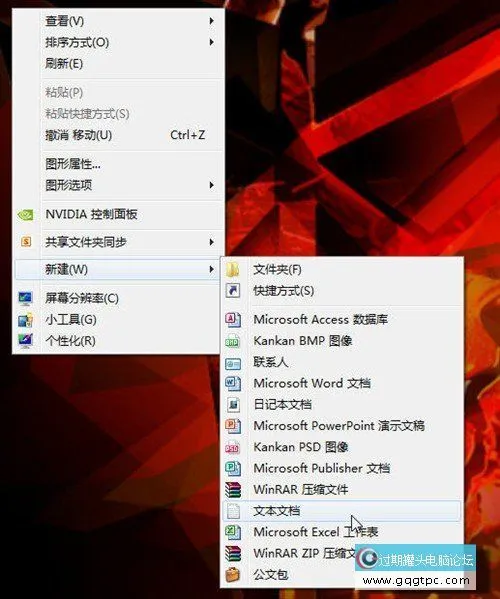This screenshot has height=599, width=500.
Task: Select Microsoft Excel 工作表 entry
Action: point(342,532)
